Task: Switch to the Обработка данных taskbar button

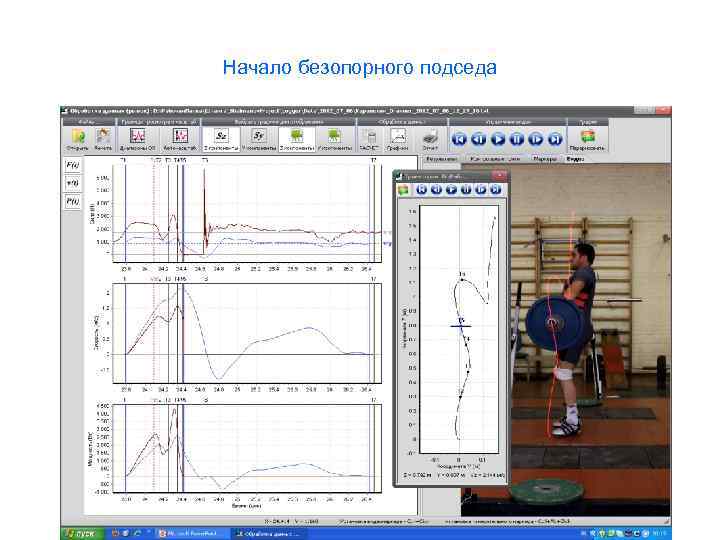Action: [x=269, y=534]
